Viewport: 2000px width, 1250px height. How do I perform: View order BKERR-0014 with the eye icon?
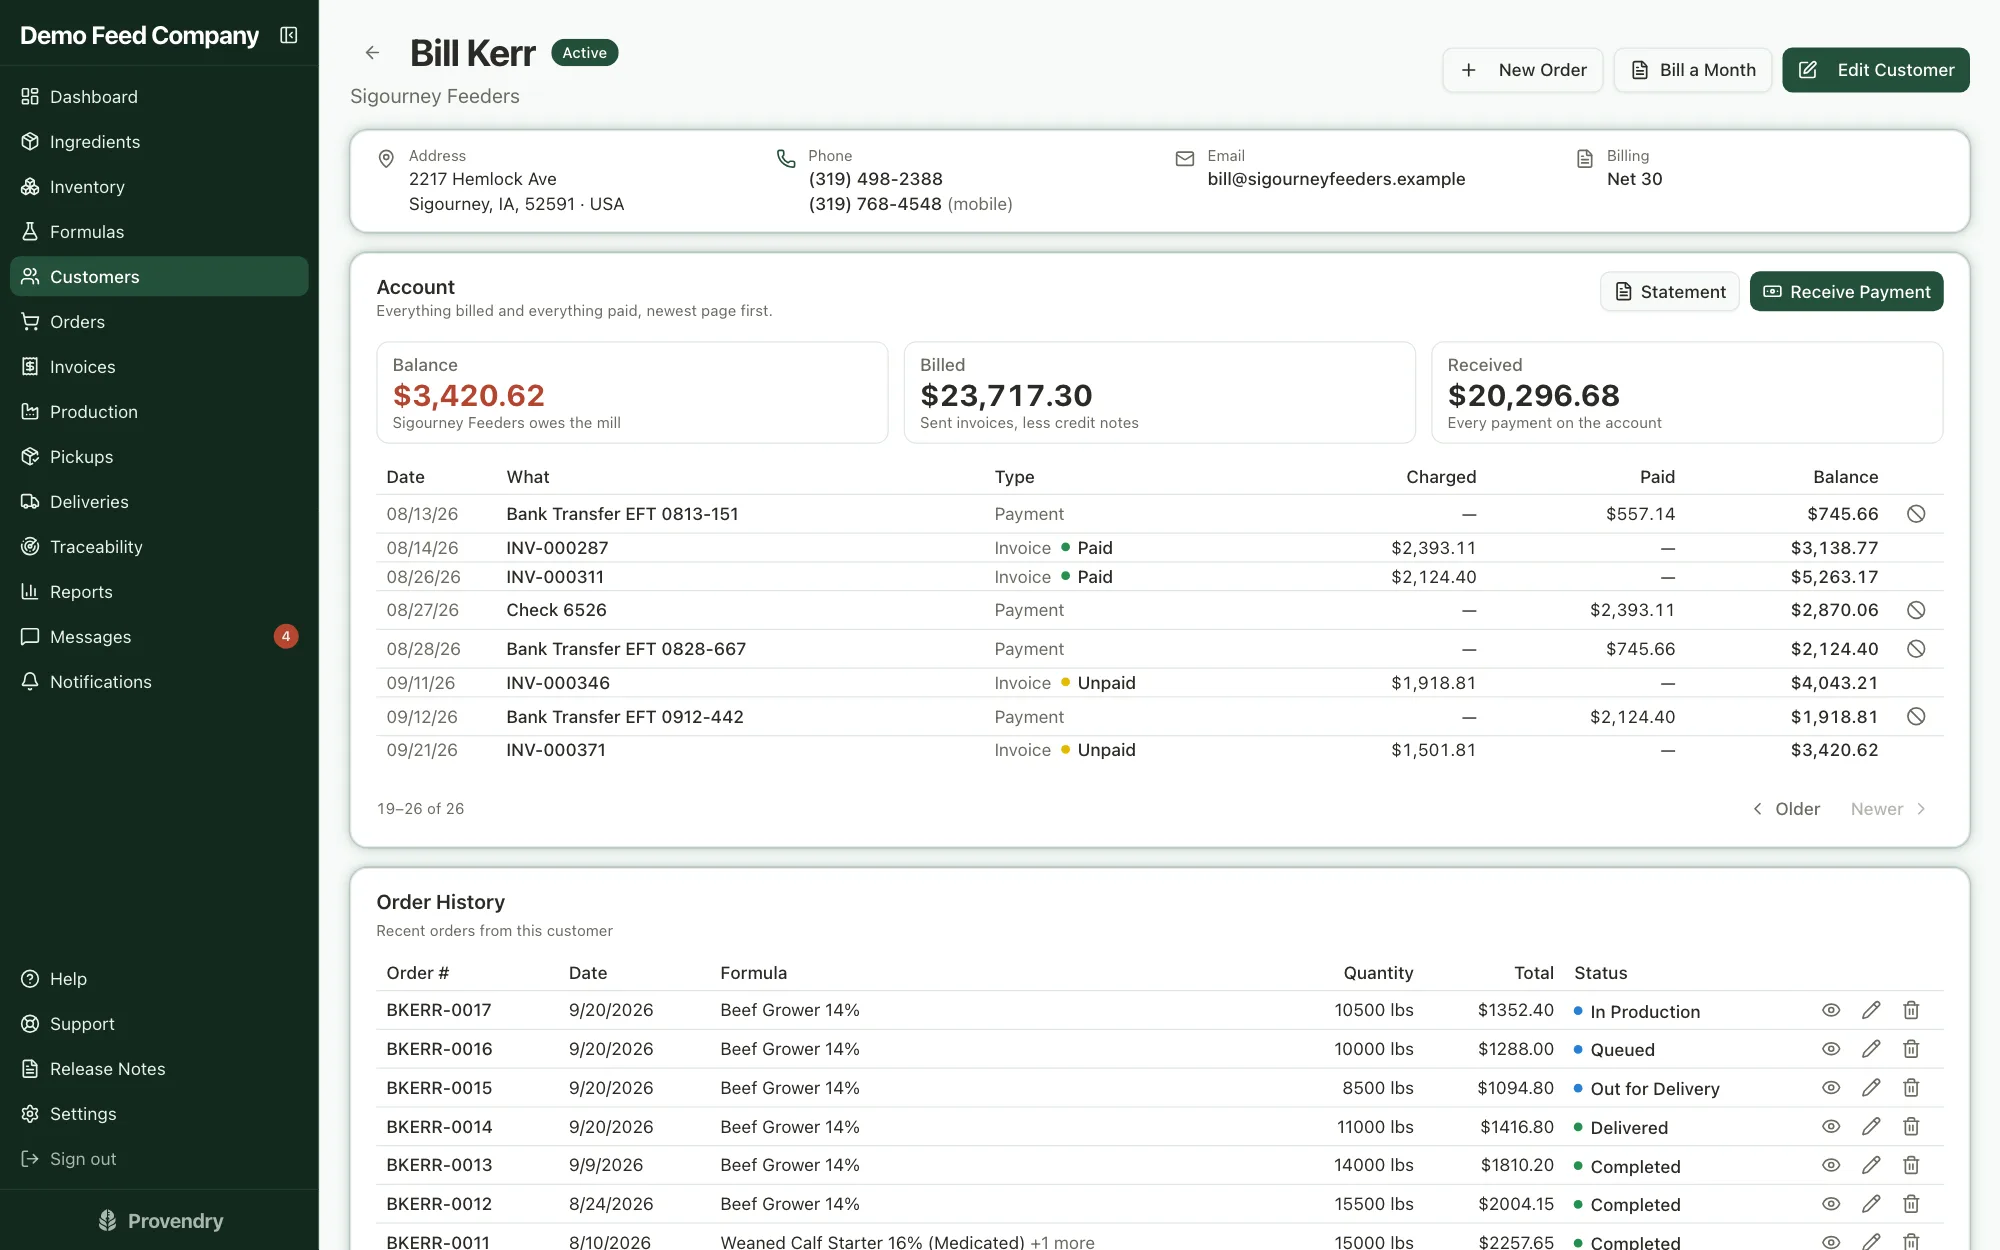click(x=1831, y=1127)
